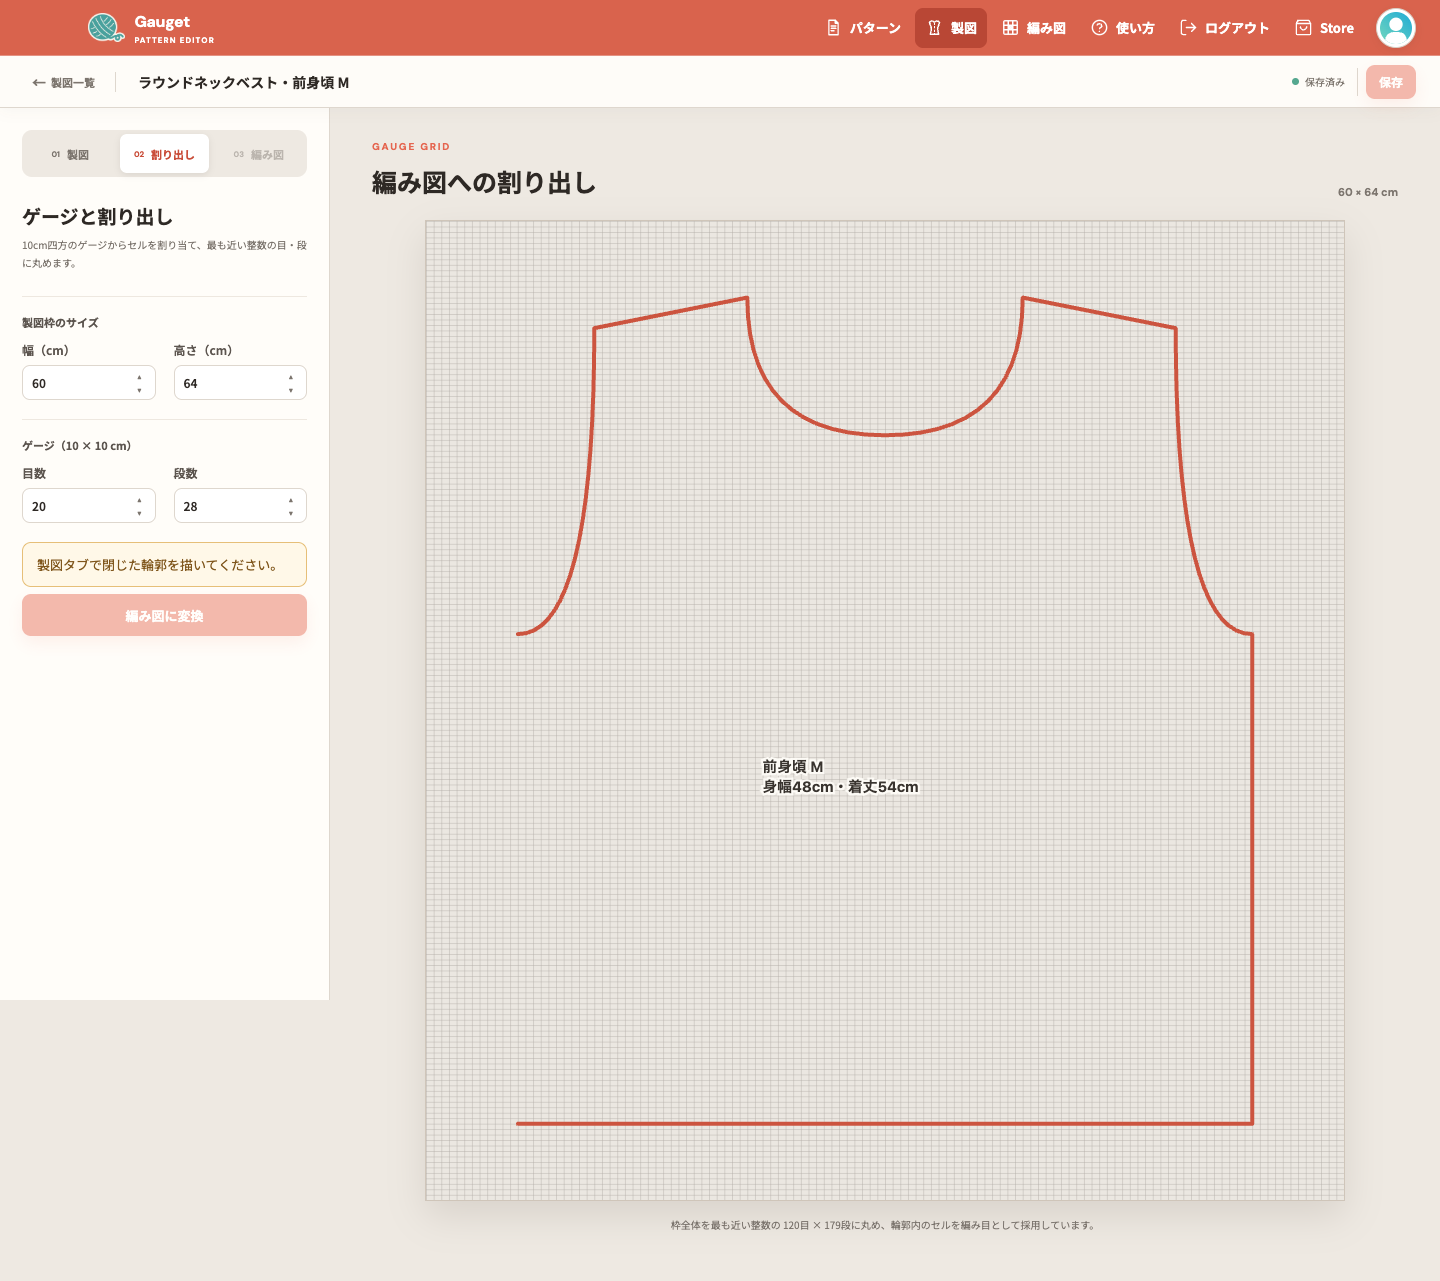Image resolution: width=1440 pixels, height=1281 pixels.
Task: Increase 目数 with the up stepper arrow
Action: click(x=139, y=500)
